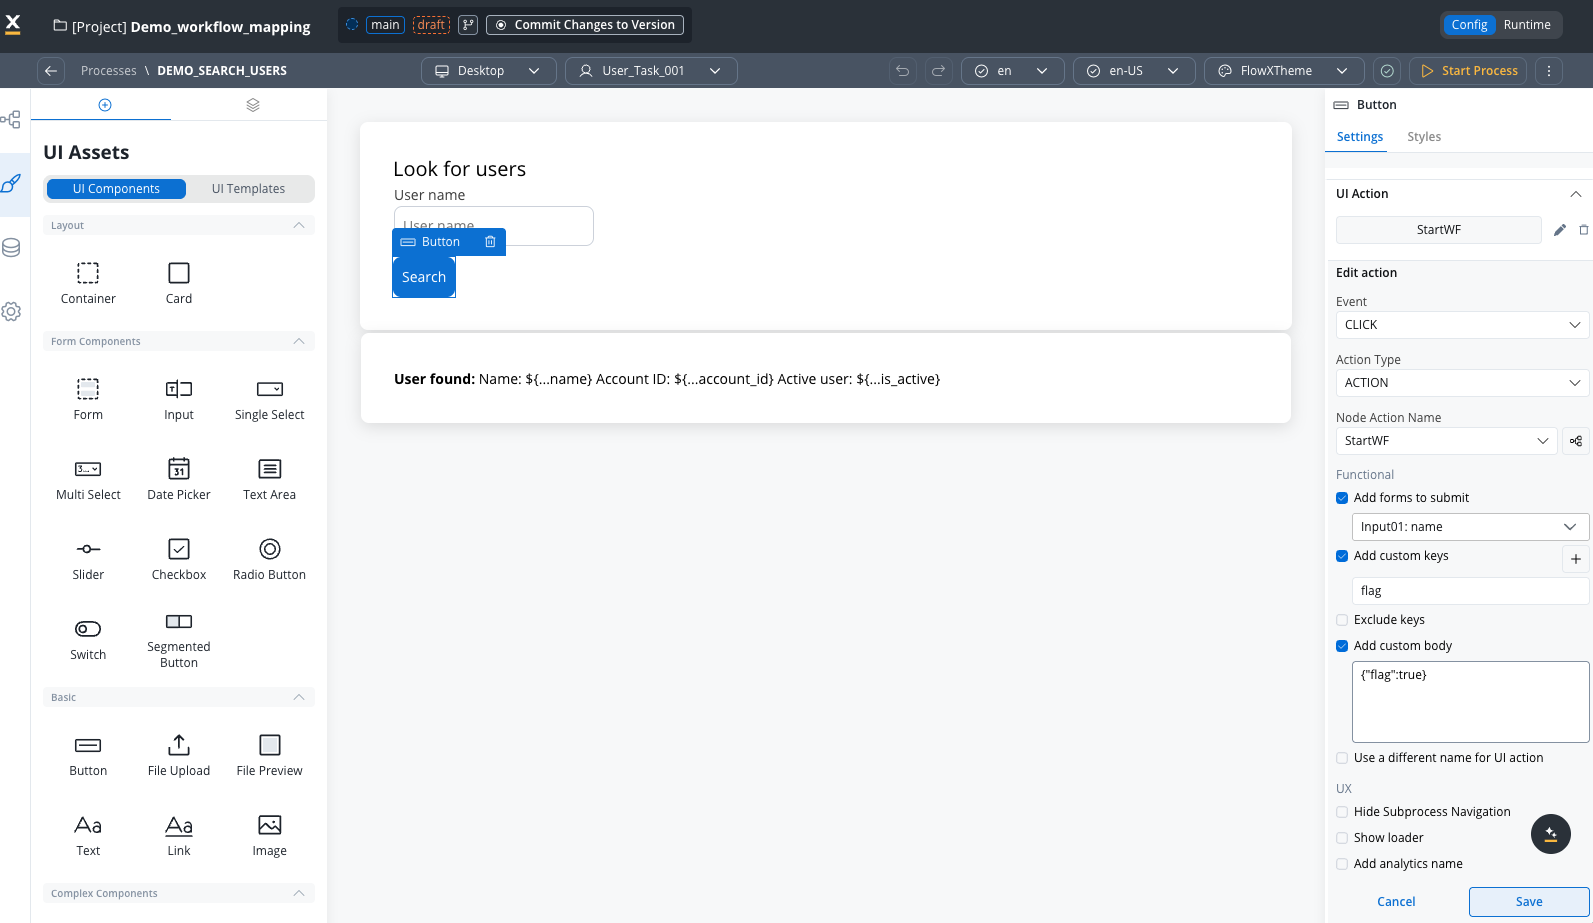Click Commit Changes to Version button
Screen dimensions: 1593x923
tap(585, 25)
